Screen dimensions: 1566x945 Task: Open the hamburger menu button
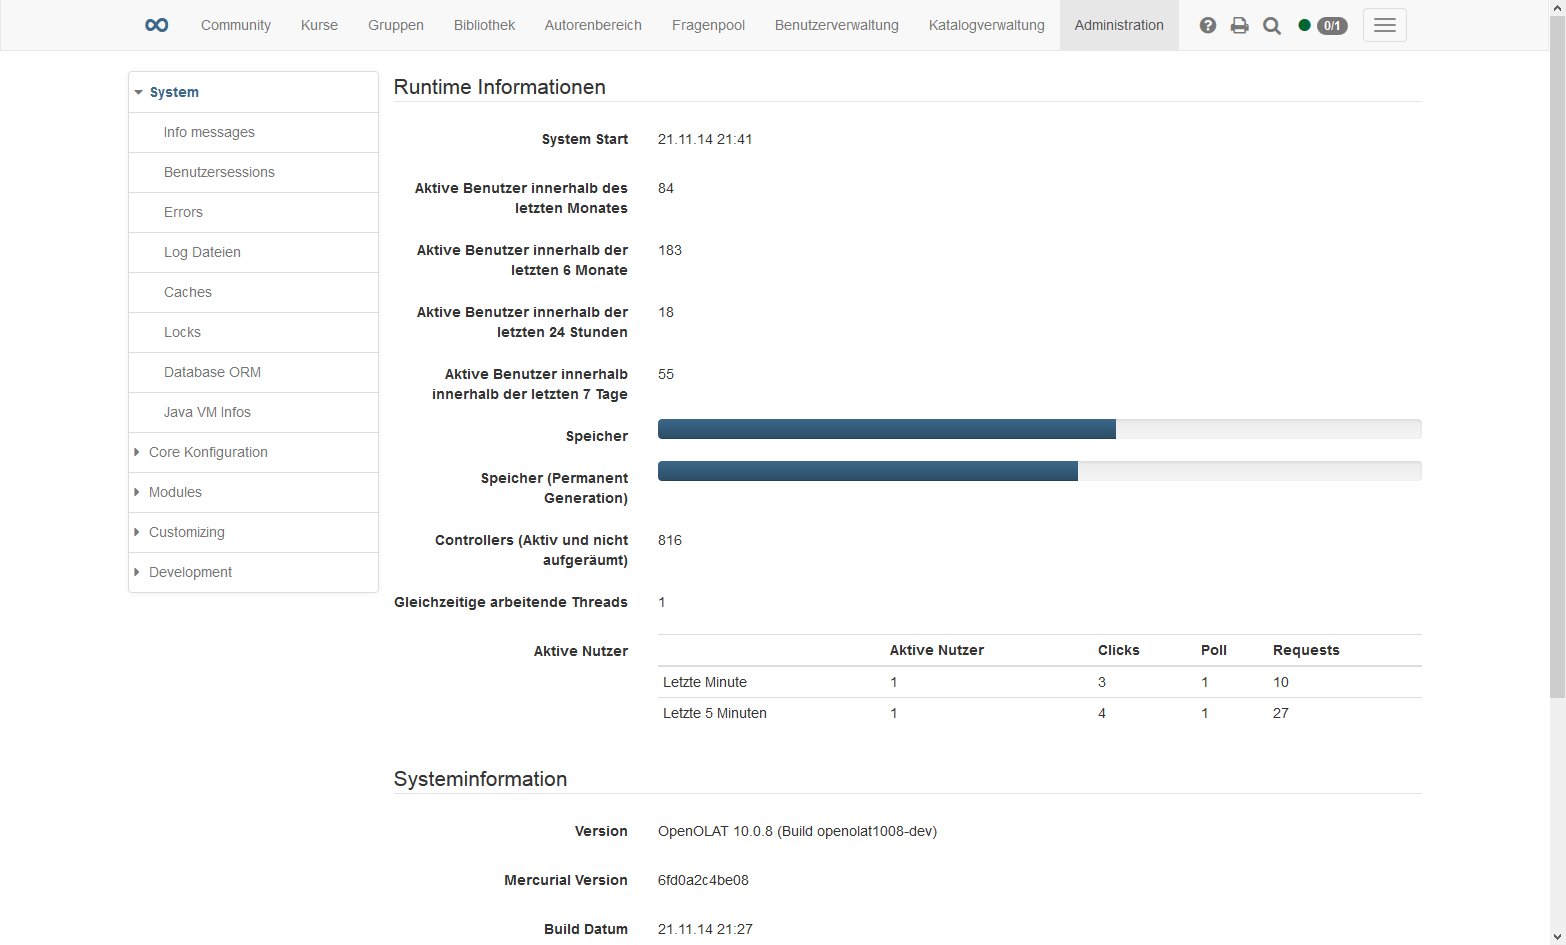click(x=1385, y=25)
